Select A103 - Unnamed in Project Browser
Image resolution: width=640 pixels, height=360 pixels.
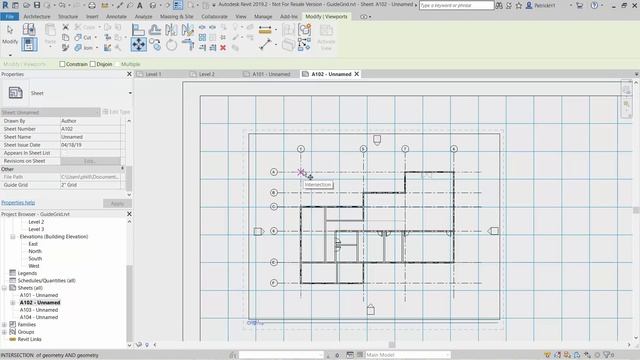[x=39, y=310]
